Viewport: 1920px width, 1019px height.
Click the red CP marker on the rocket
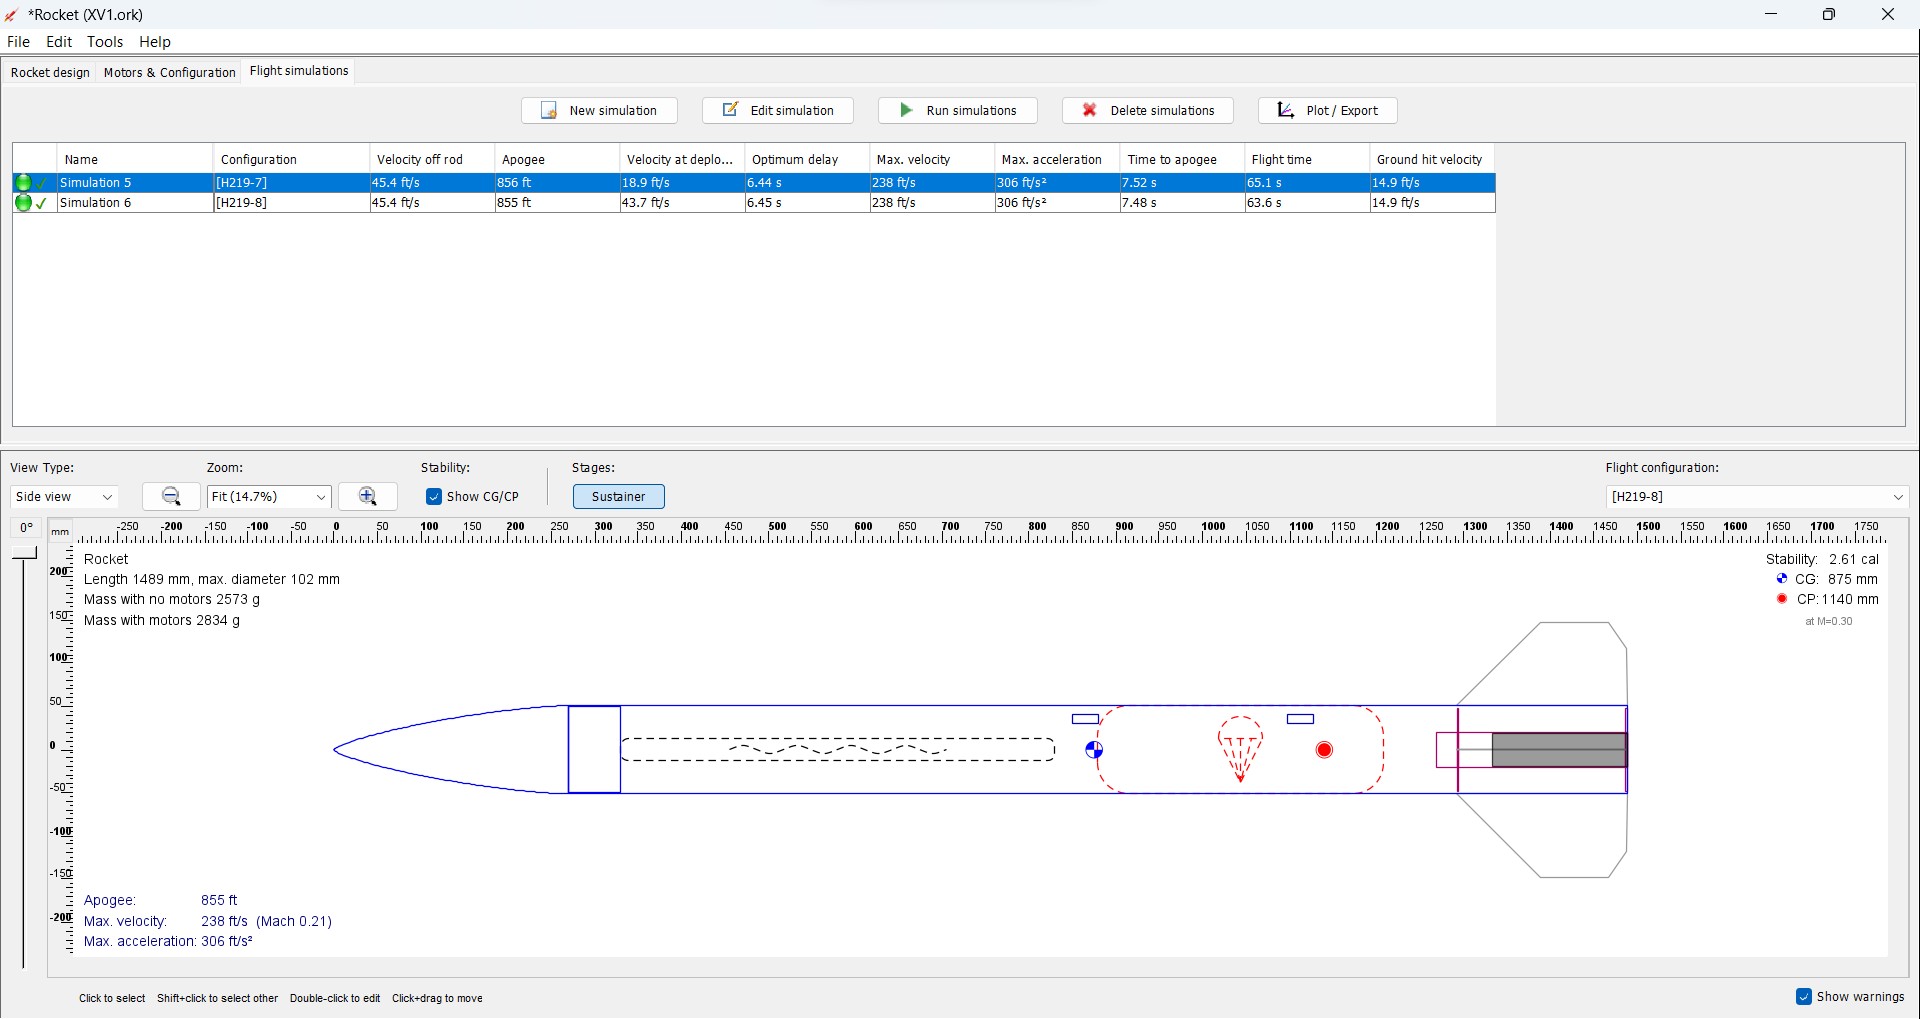[x=1325, y=750]
